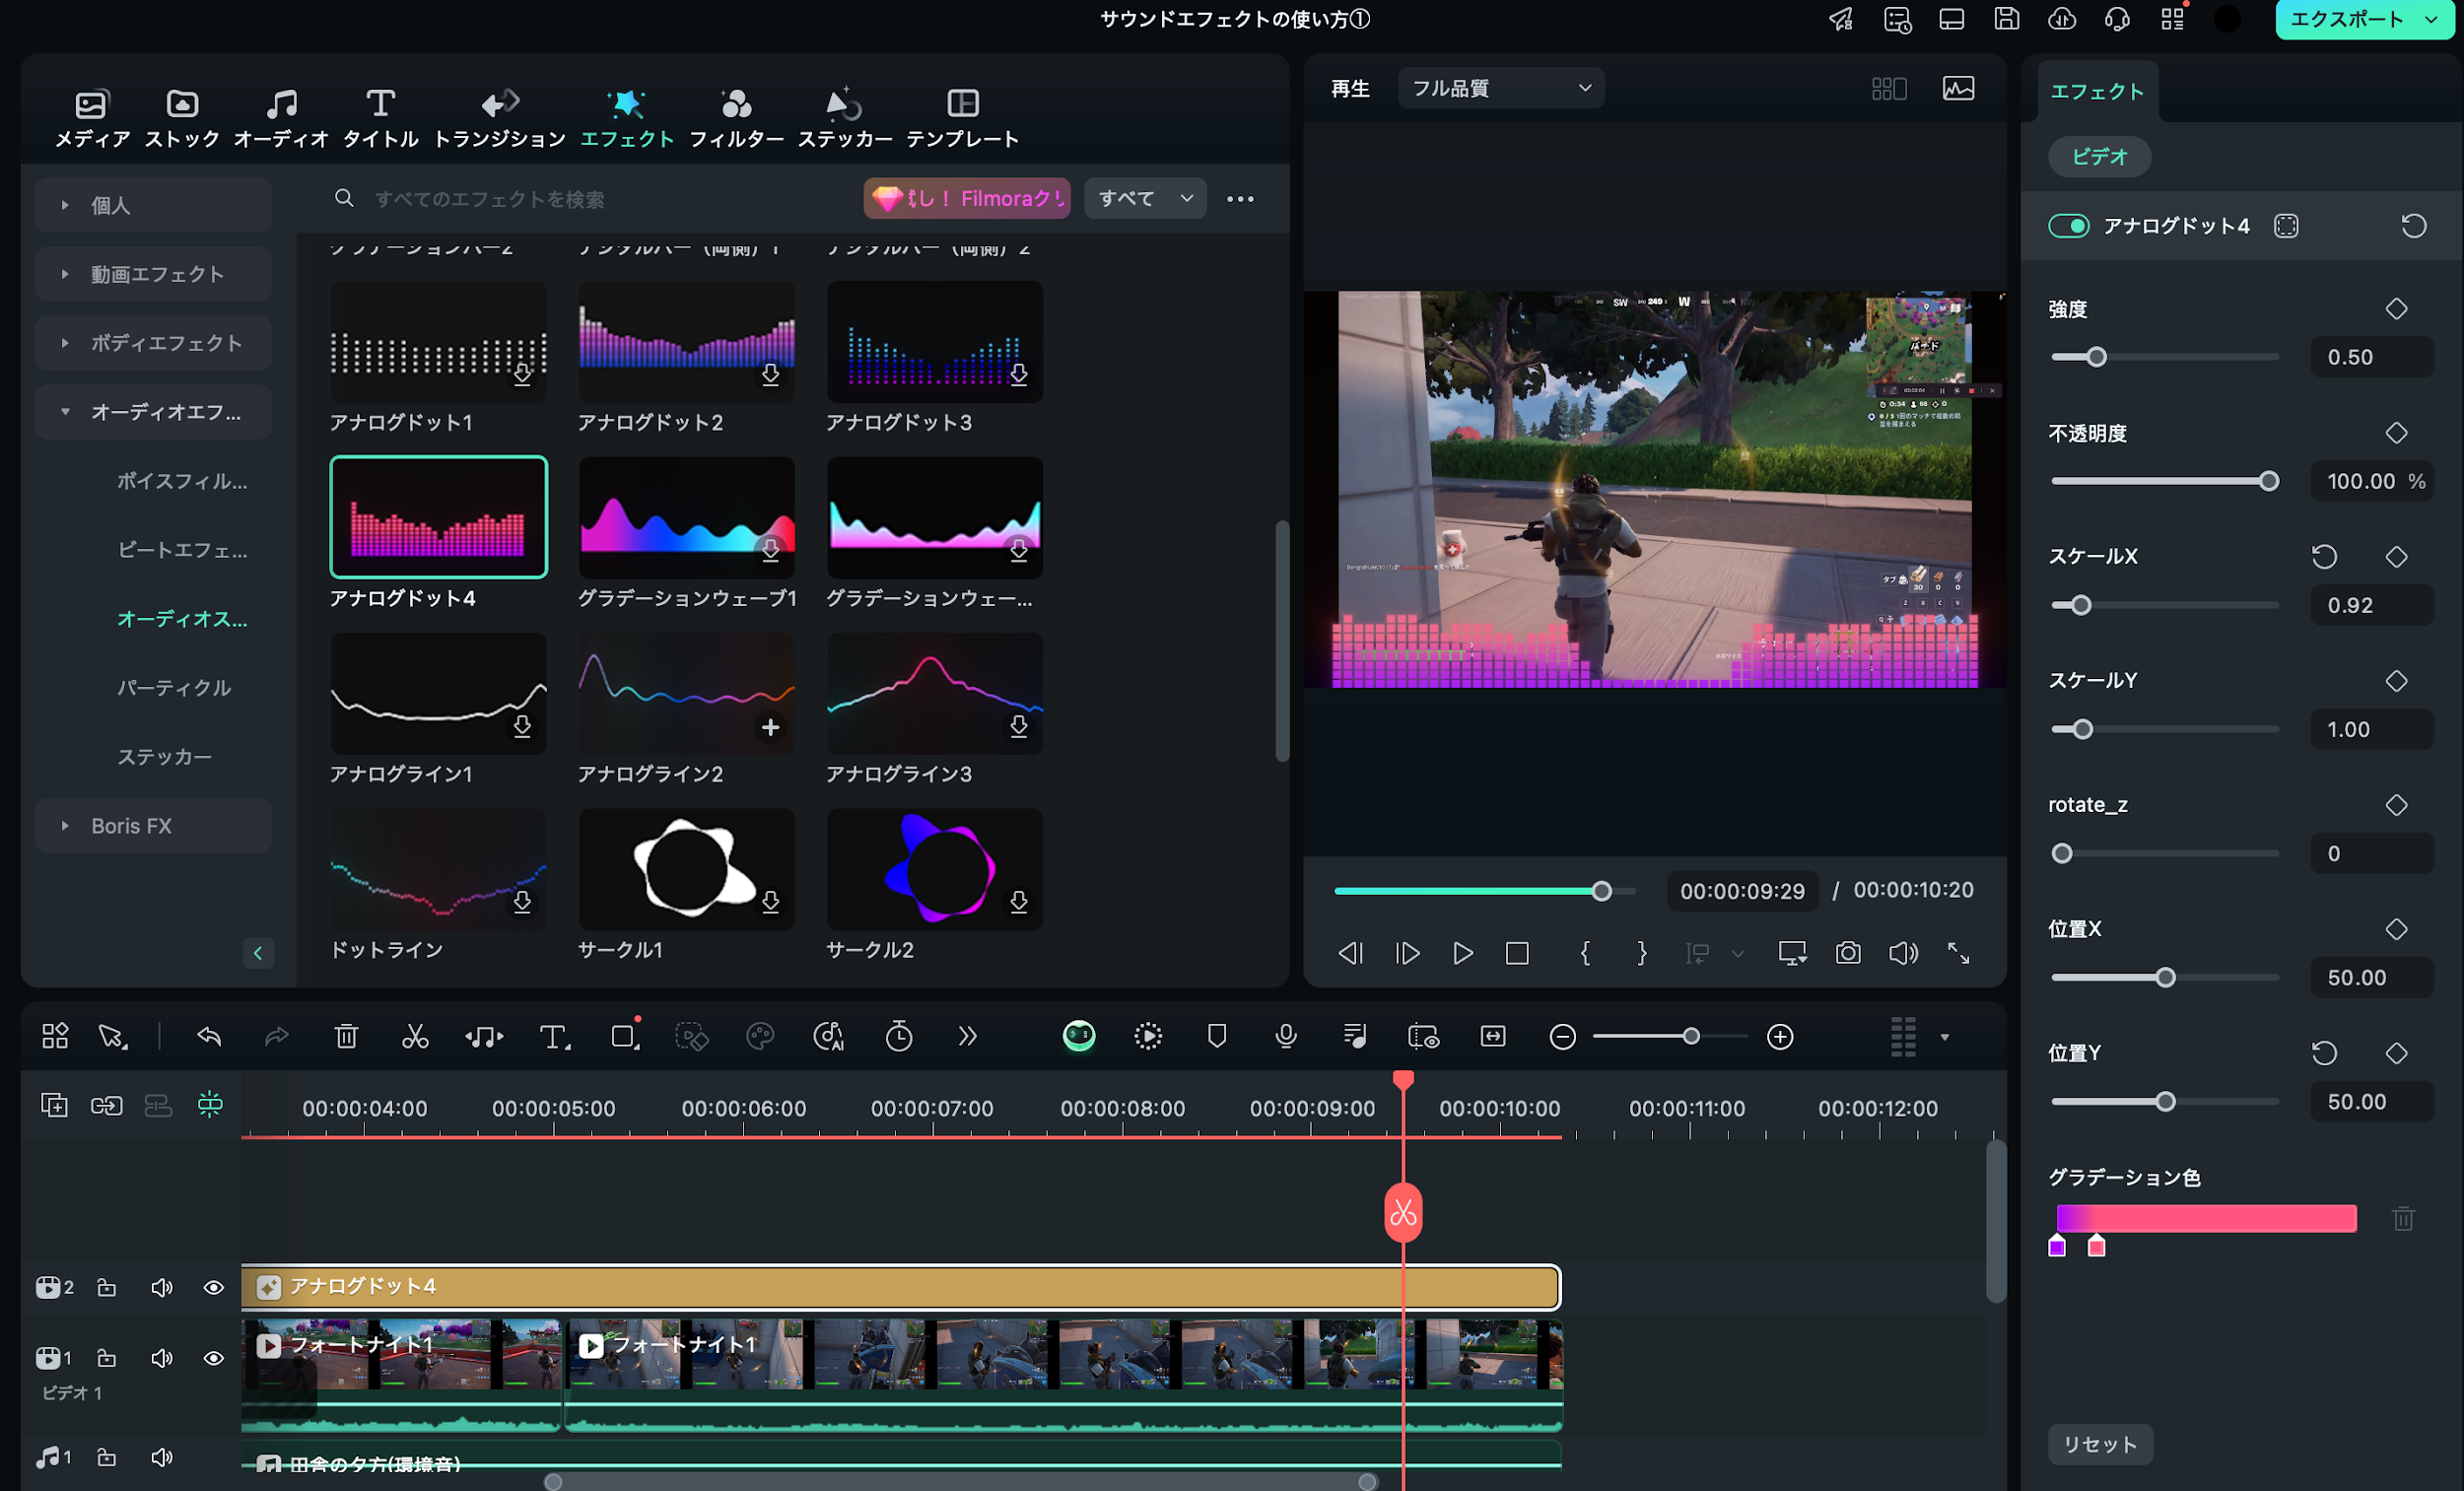Open cloud upload icon in title bar
Image resolution: width=2464 pixels, height=1491 pixels.
pos(2062,19)
